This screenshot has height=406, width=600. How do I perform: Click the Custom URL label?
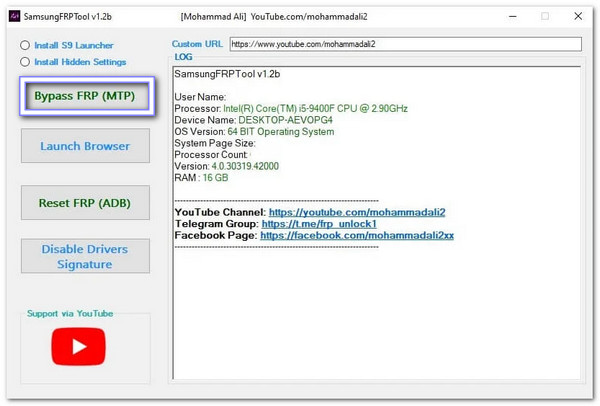point(197,44)
